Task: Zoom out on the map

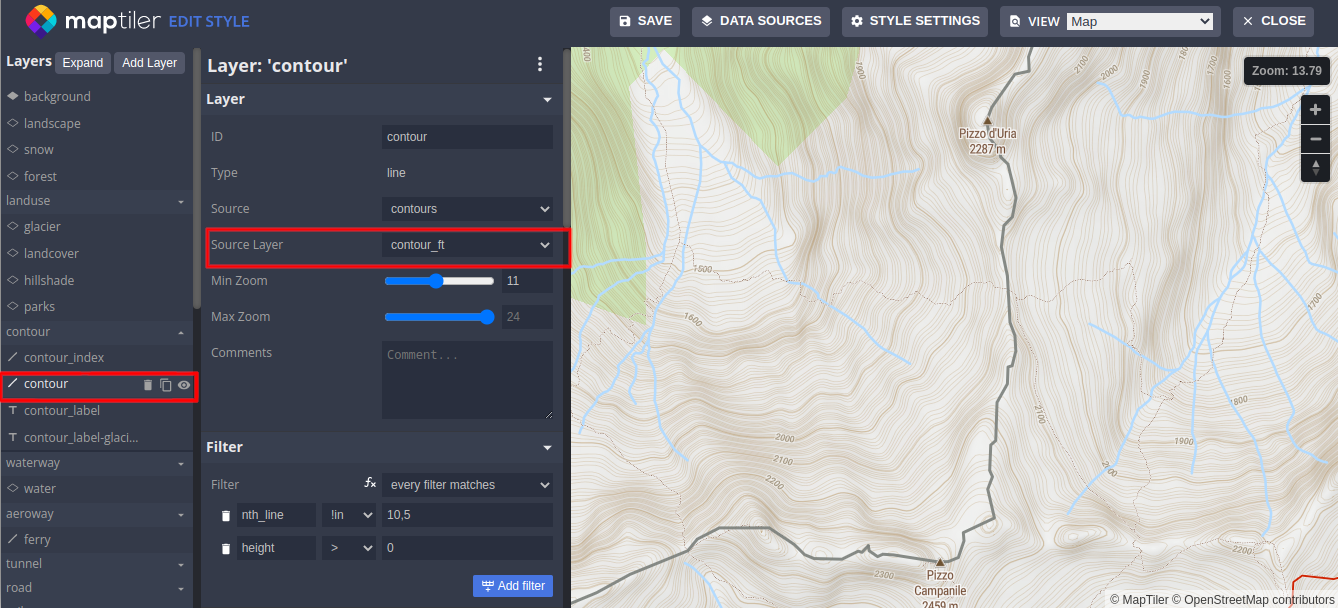Action: coord(1315,138)
